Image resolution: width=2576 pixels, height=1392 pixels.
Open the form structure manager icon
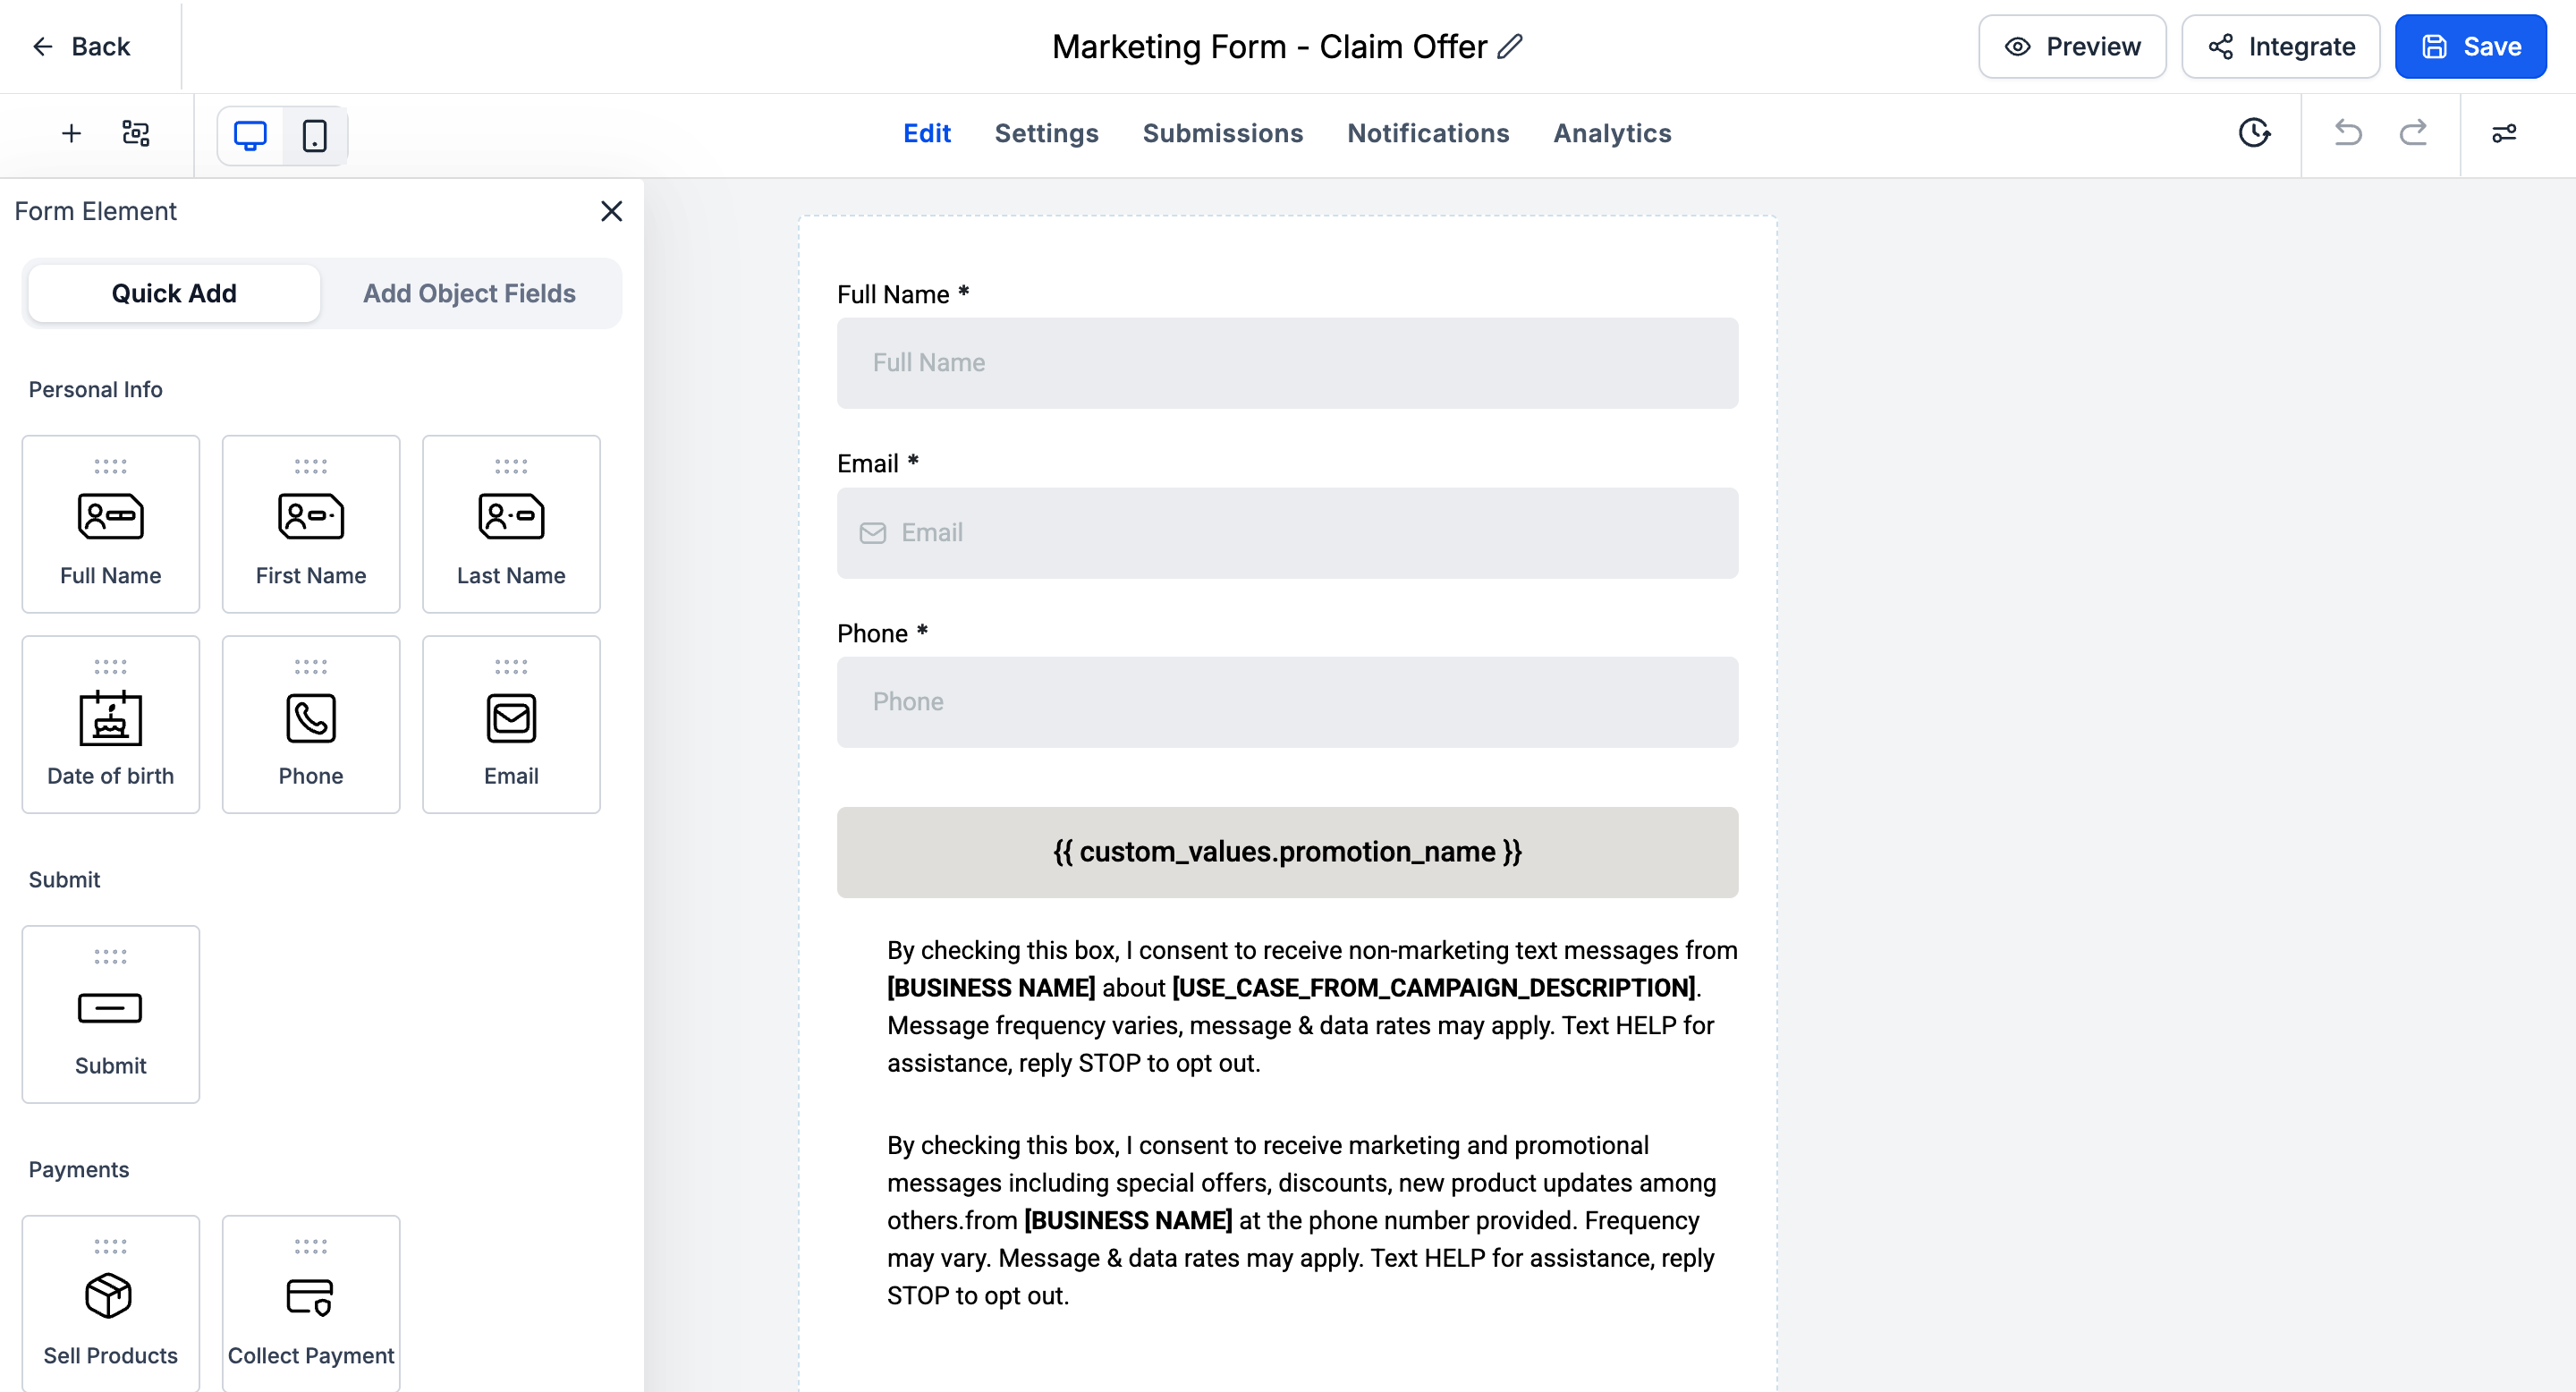point(136,133)
